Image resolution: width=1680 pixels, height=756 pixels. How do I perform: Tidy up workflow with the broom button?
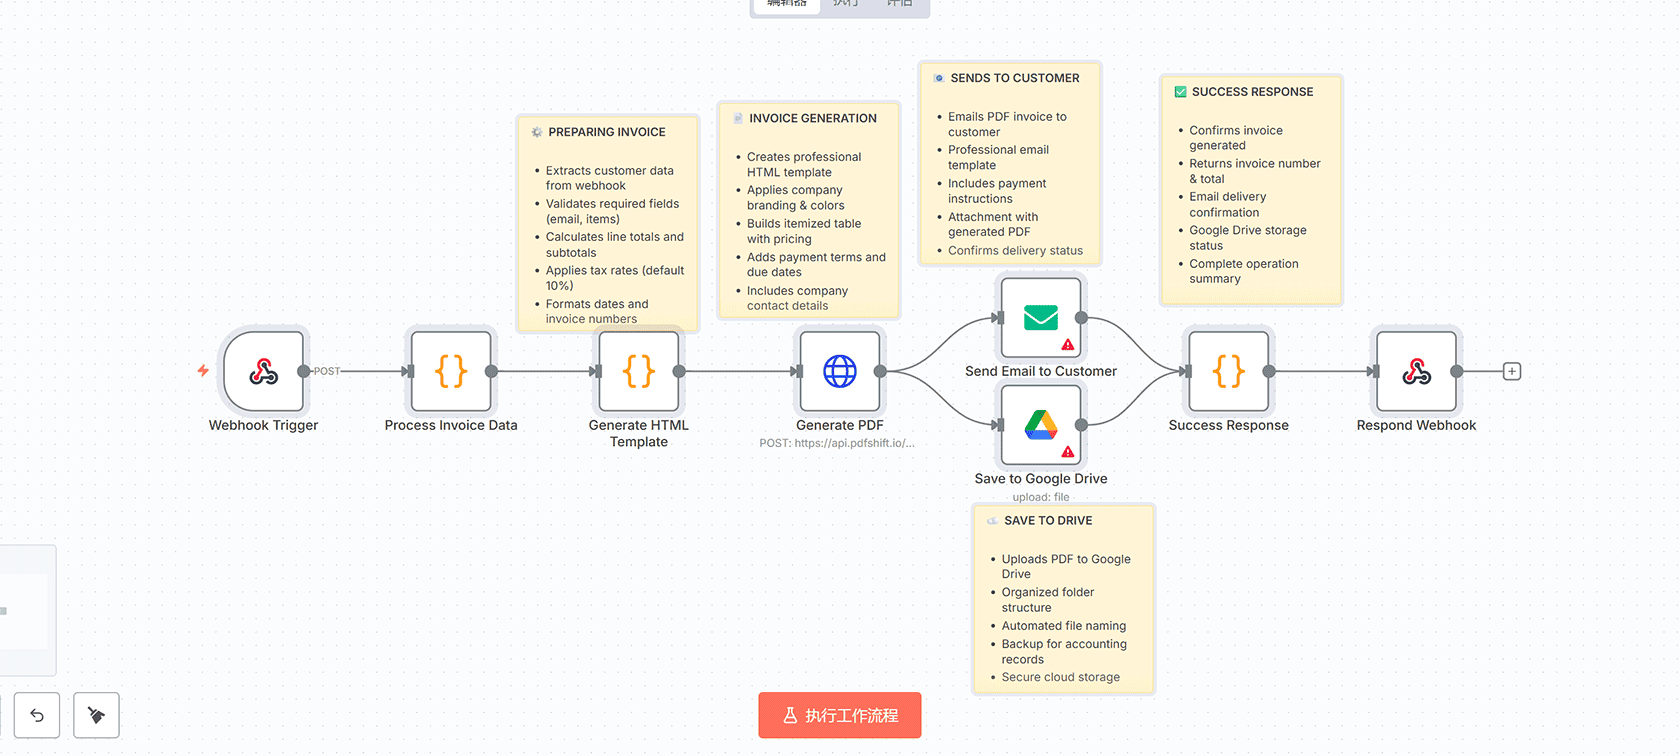(x=97, y=715)
